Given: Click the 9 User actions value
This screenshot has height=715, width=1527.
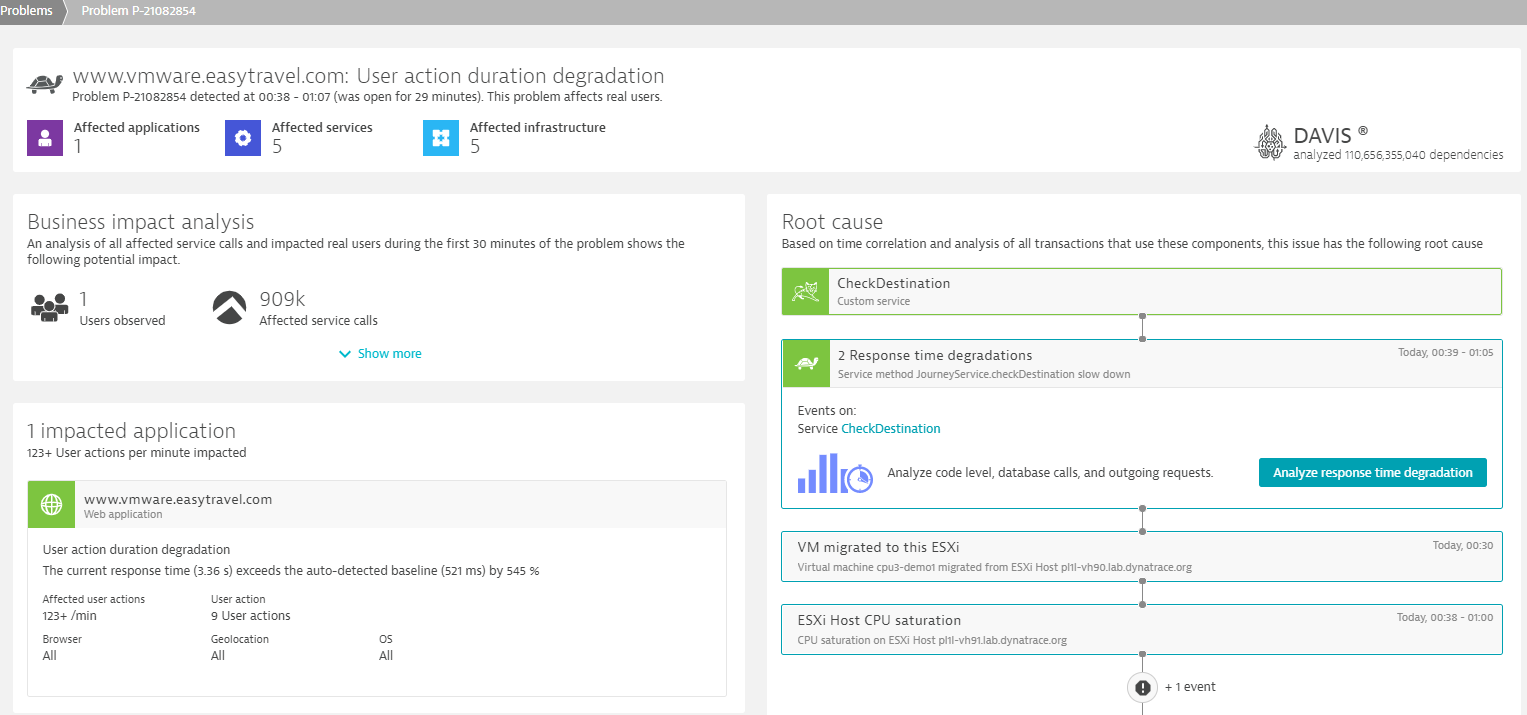Looking at the screenshot, I should 251,616.
